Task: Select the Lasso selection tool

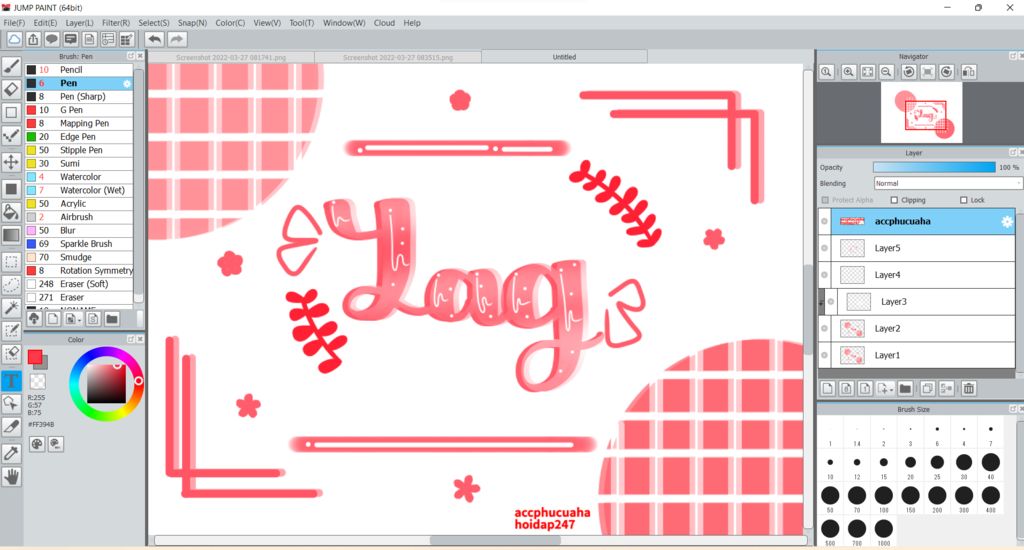Action: pos(11,285)
